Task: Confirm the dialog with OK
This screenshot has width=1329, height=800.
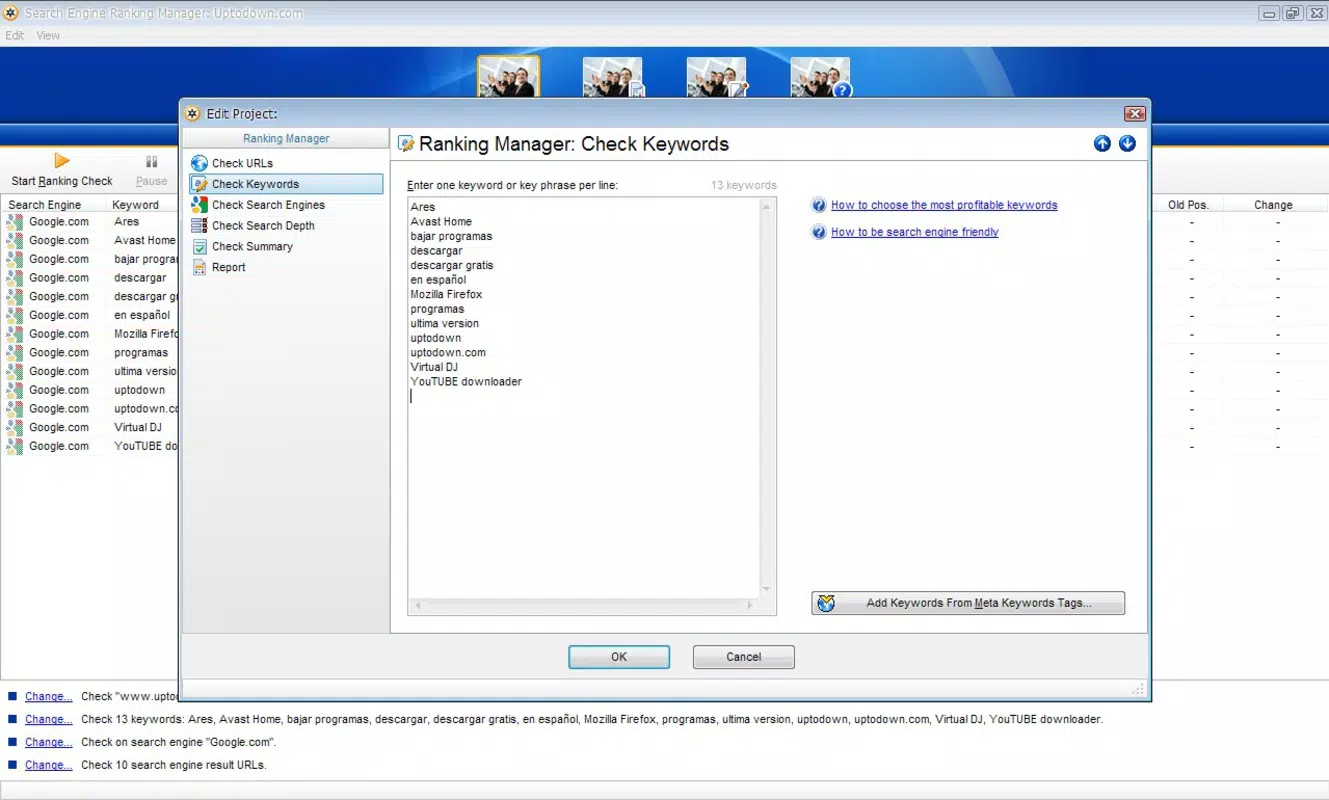Action: pos(619,657)
